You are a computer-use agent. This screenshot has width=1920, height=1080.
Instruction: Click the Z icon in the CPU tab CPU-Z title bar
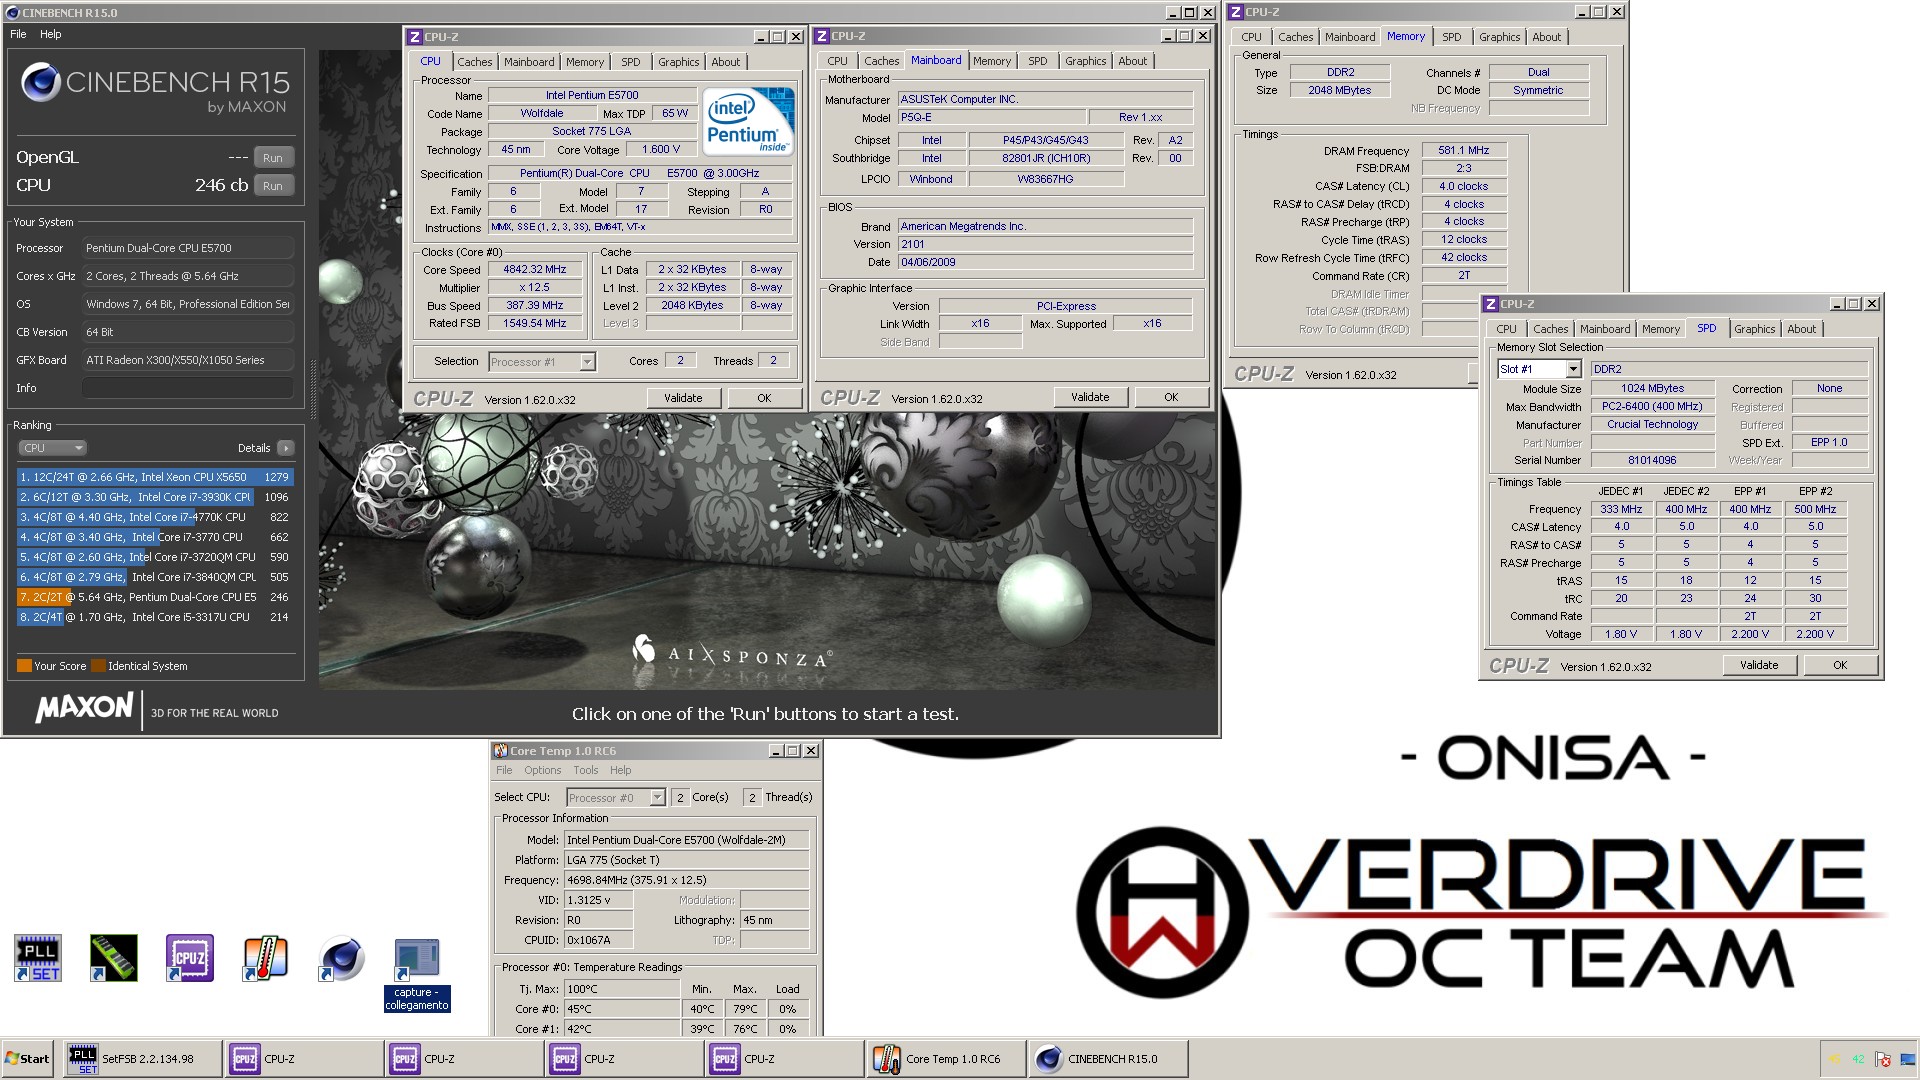point(414,37)
